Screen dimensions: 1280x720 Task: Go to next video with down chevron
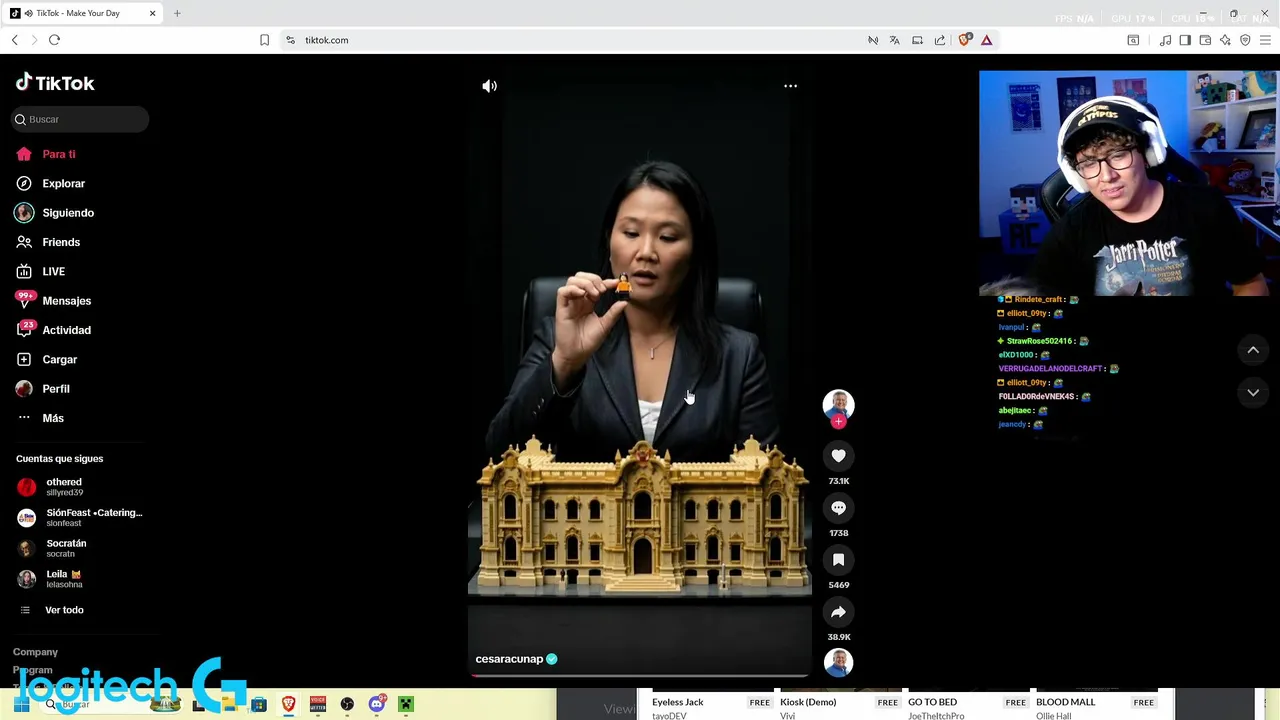pos(1253,393)
